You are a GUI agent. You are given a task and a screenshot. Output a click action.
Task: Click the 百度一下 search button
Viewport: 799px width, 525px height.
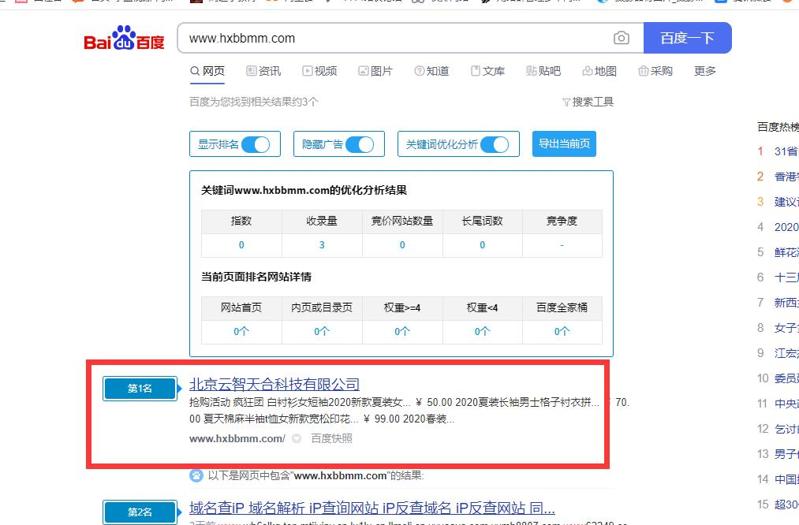687,38
